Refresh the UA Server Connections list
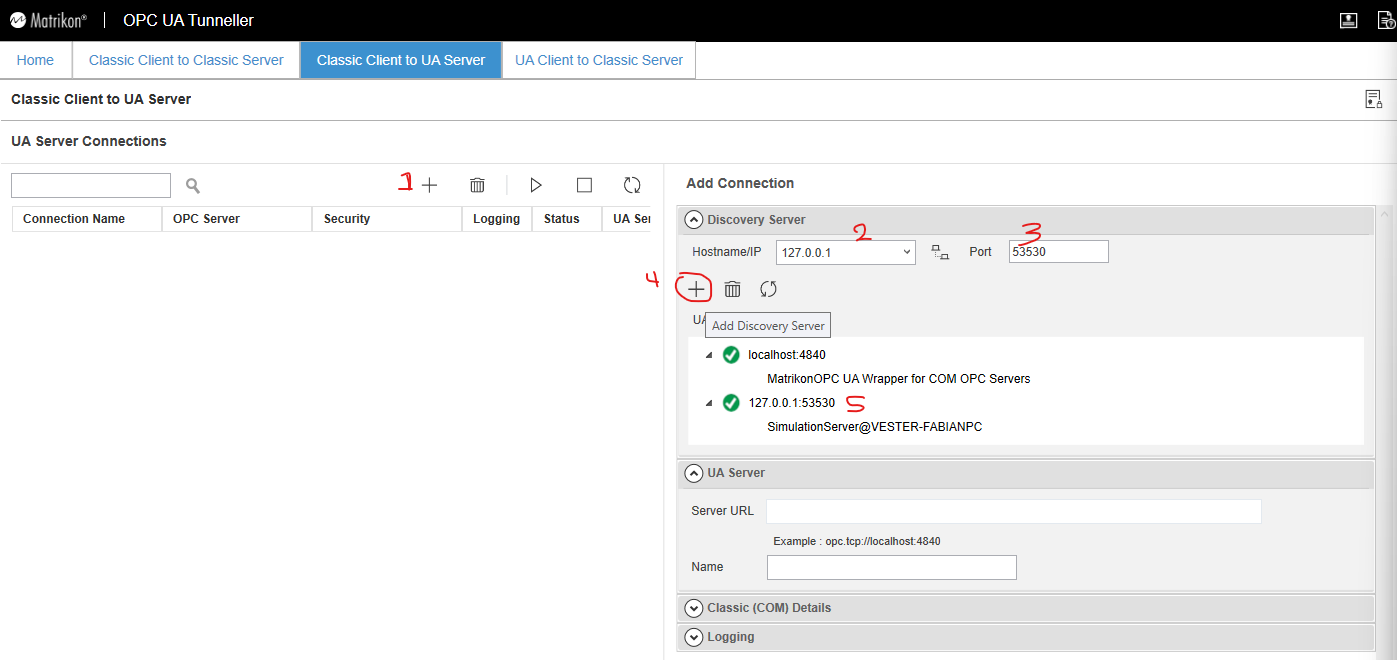This screenshot has height=660, width=1397. coord(632,185)
